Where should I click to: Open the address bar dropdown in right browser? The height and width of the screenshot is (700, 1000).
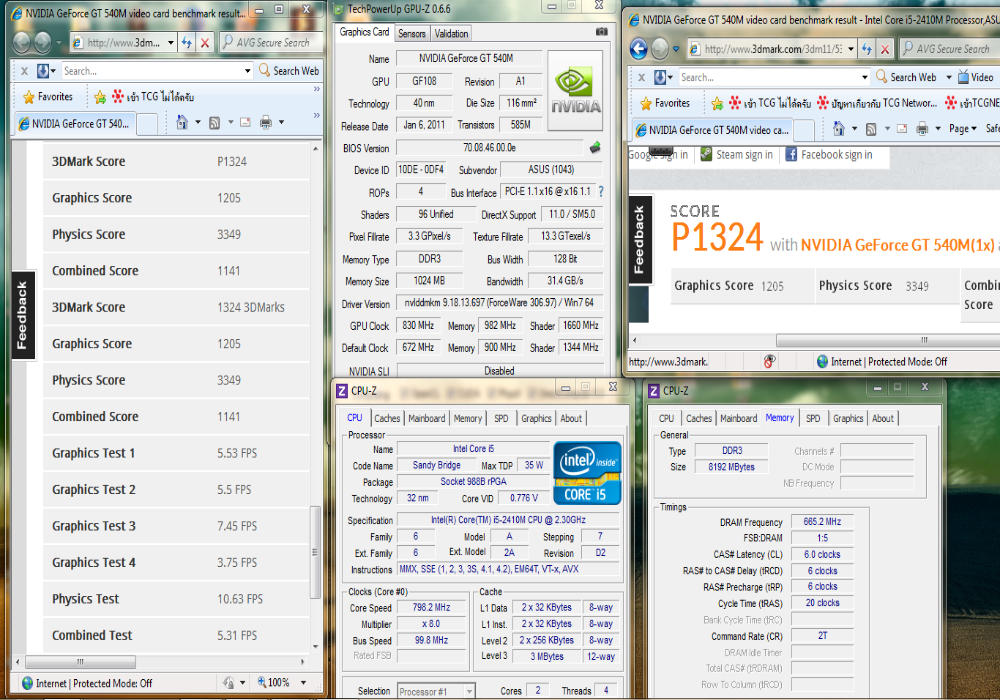[x=851, y=48]
